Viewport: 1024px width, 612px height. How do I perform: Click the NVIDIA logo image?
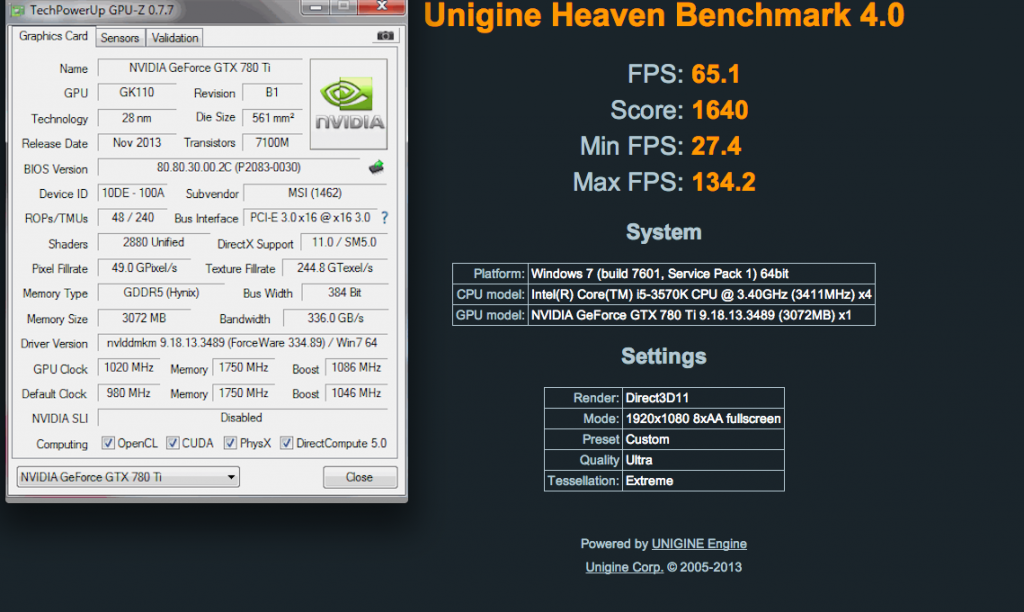click(x=349, y=104)
